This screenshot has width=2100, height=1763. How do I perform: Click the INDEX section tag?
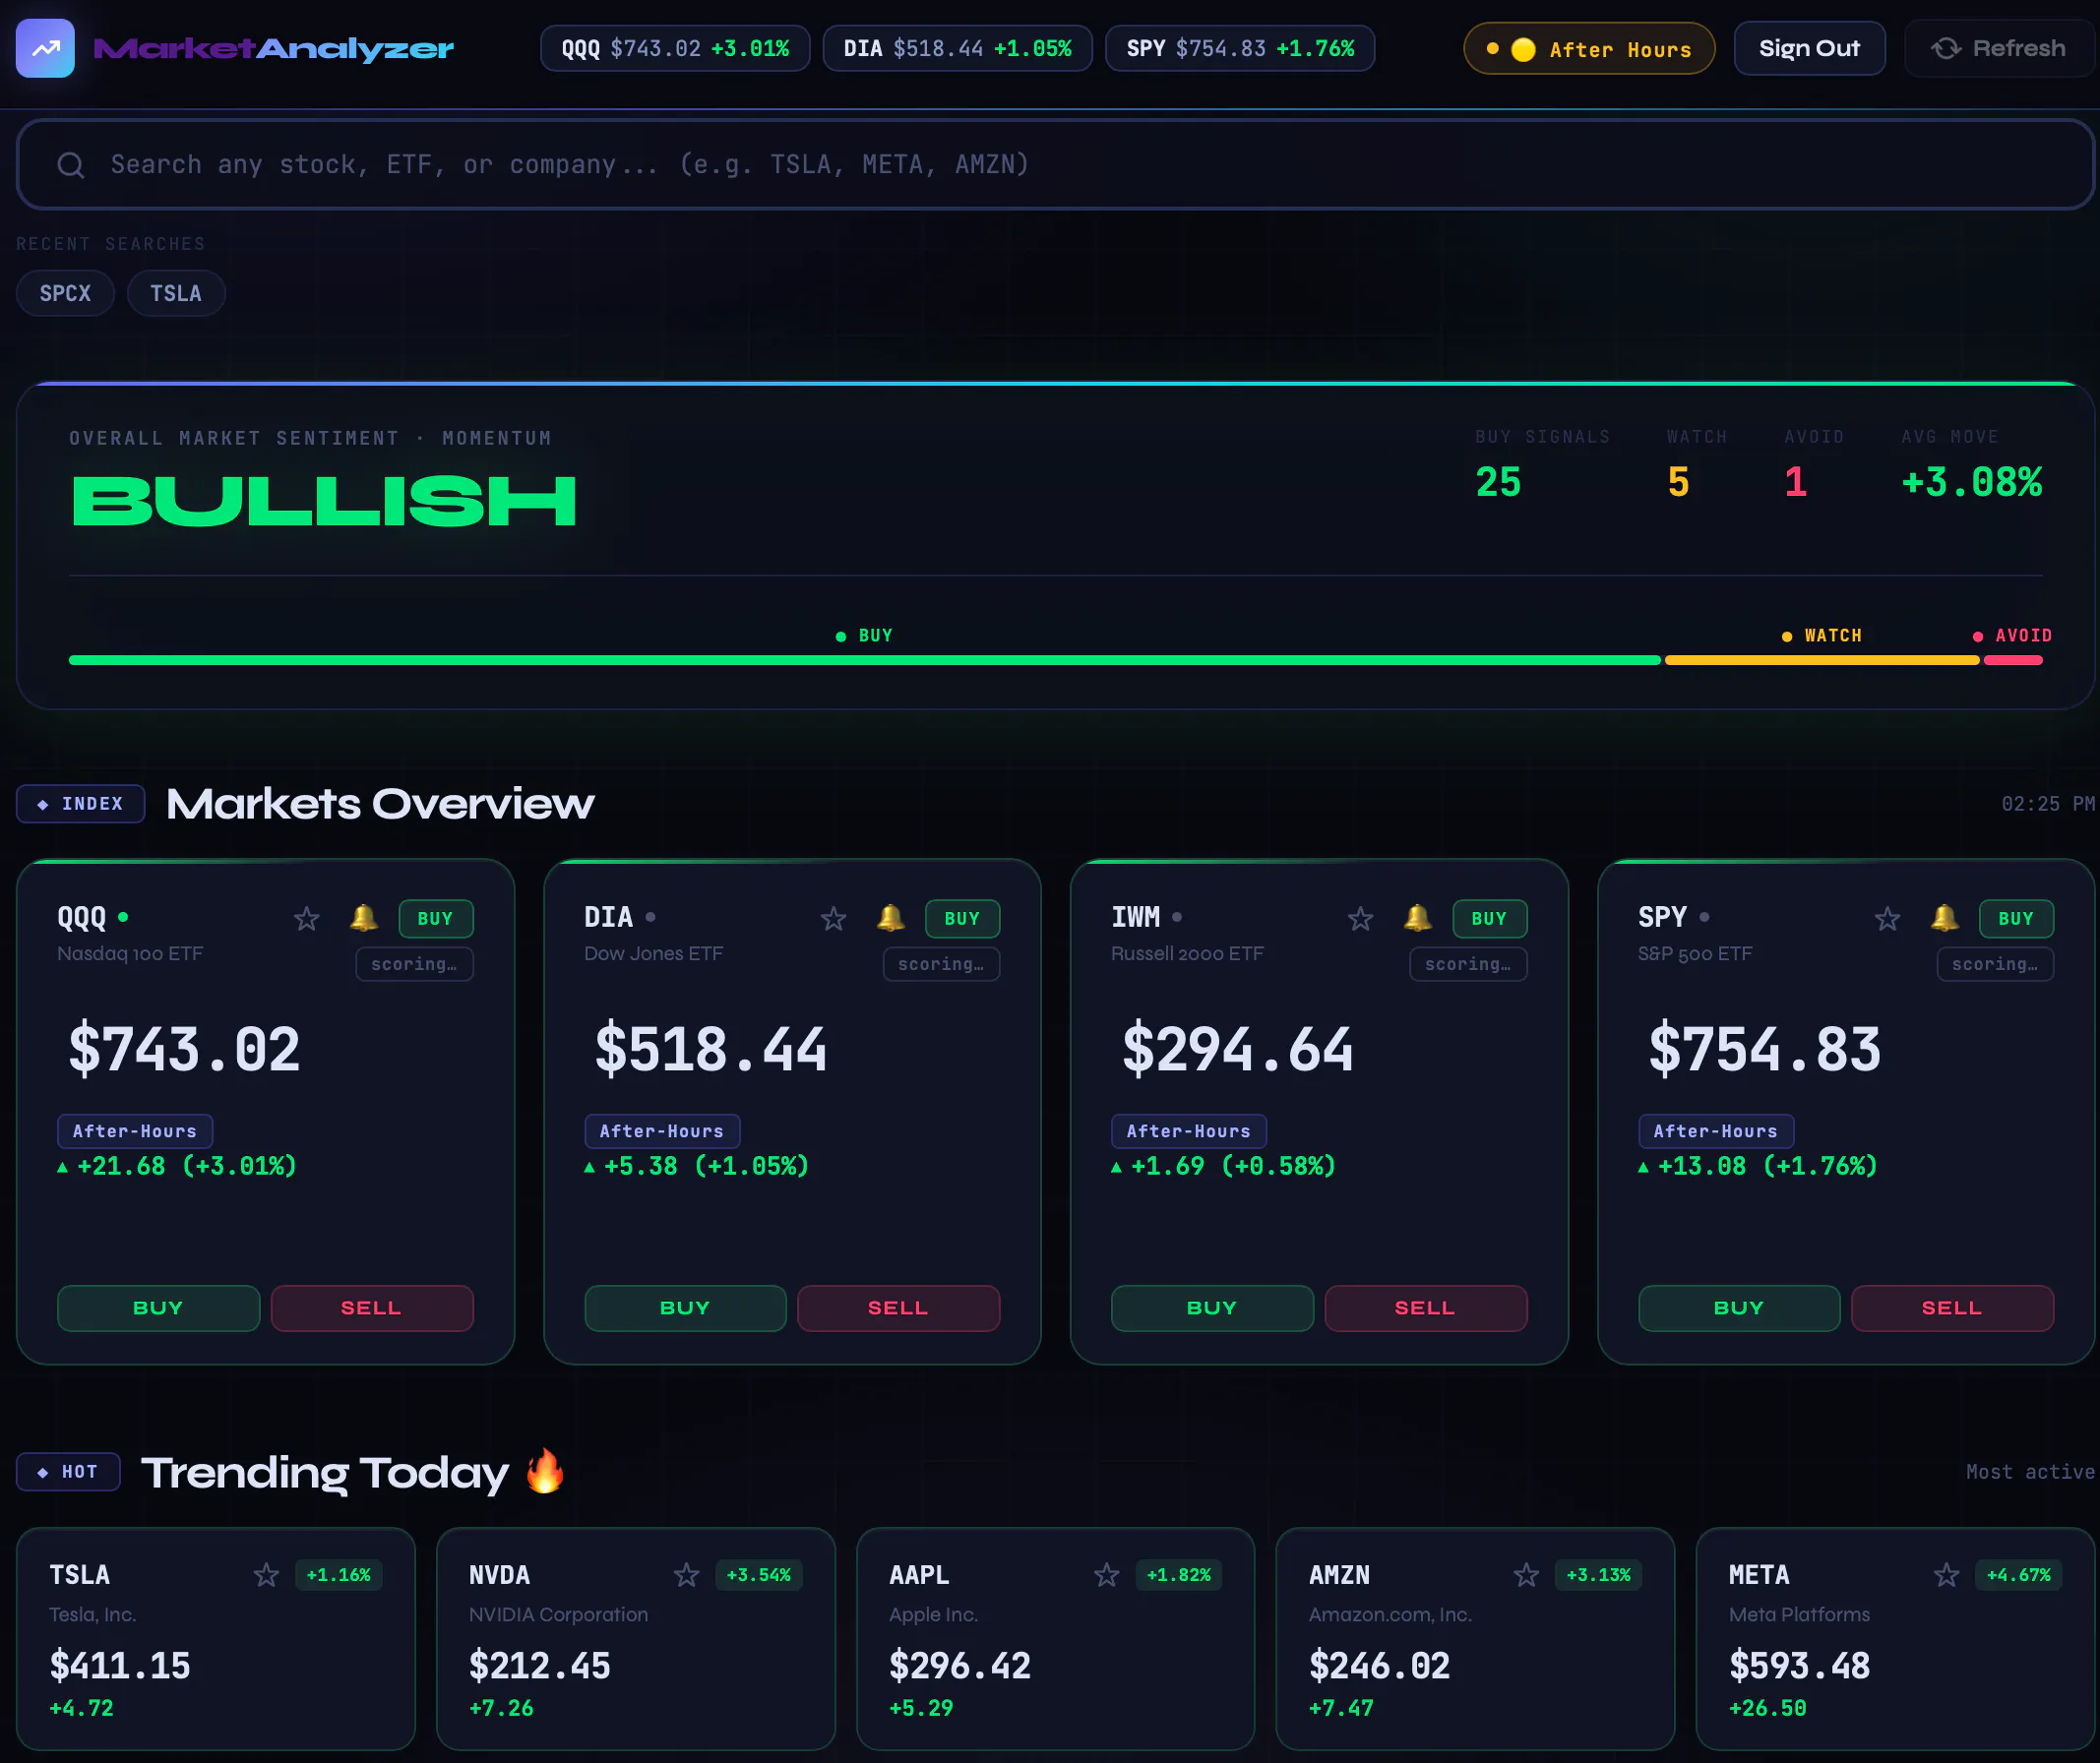81,804
